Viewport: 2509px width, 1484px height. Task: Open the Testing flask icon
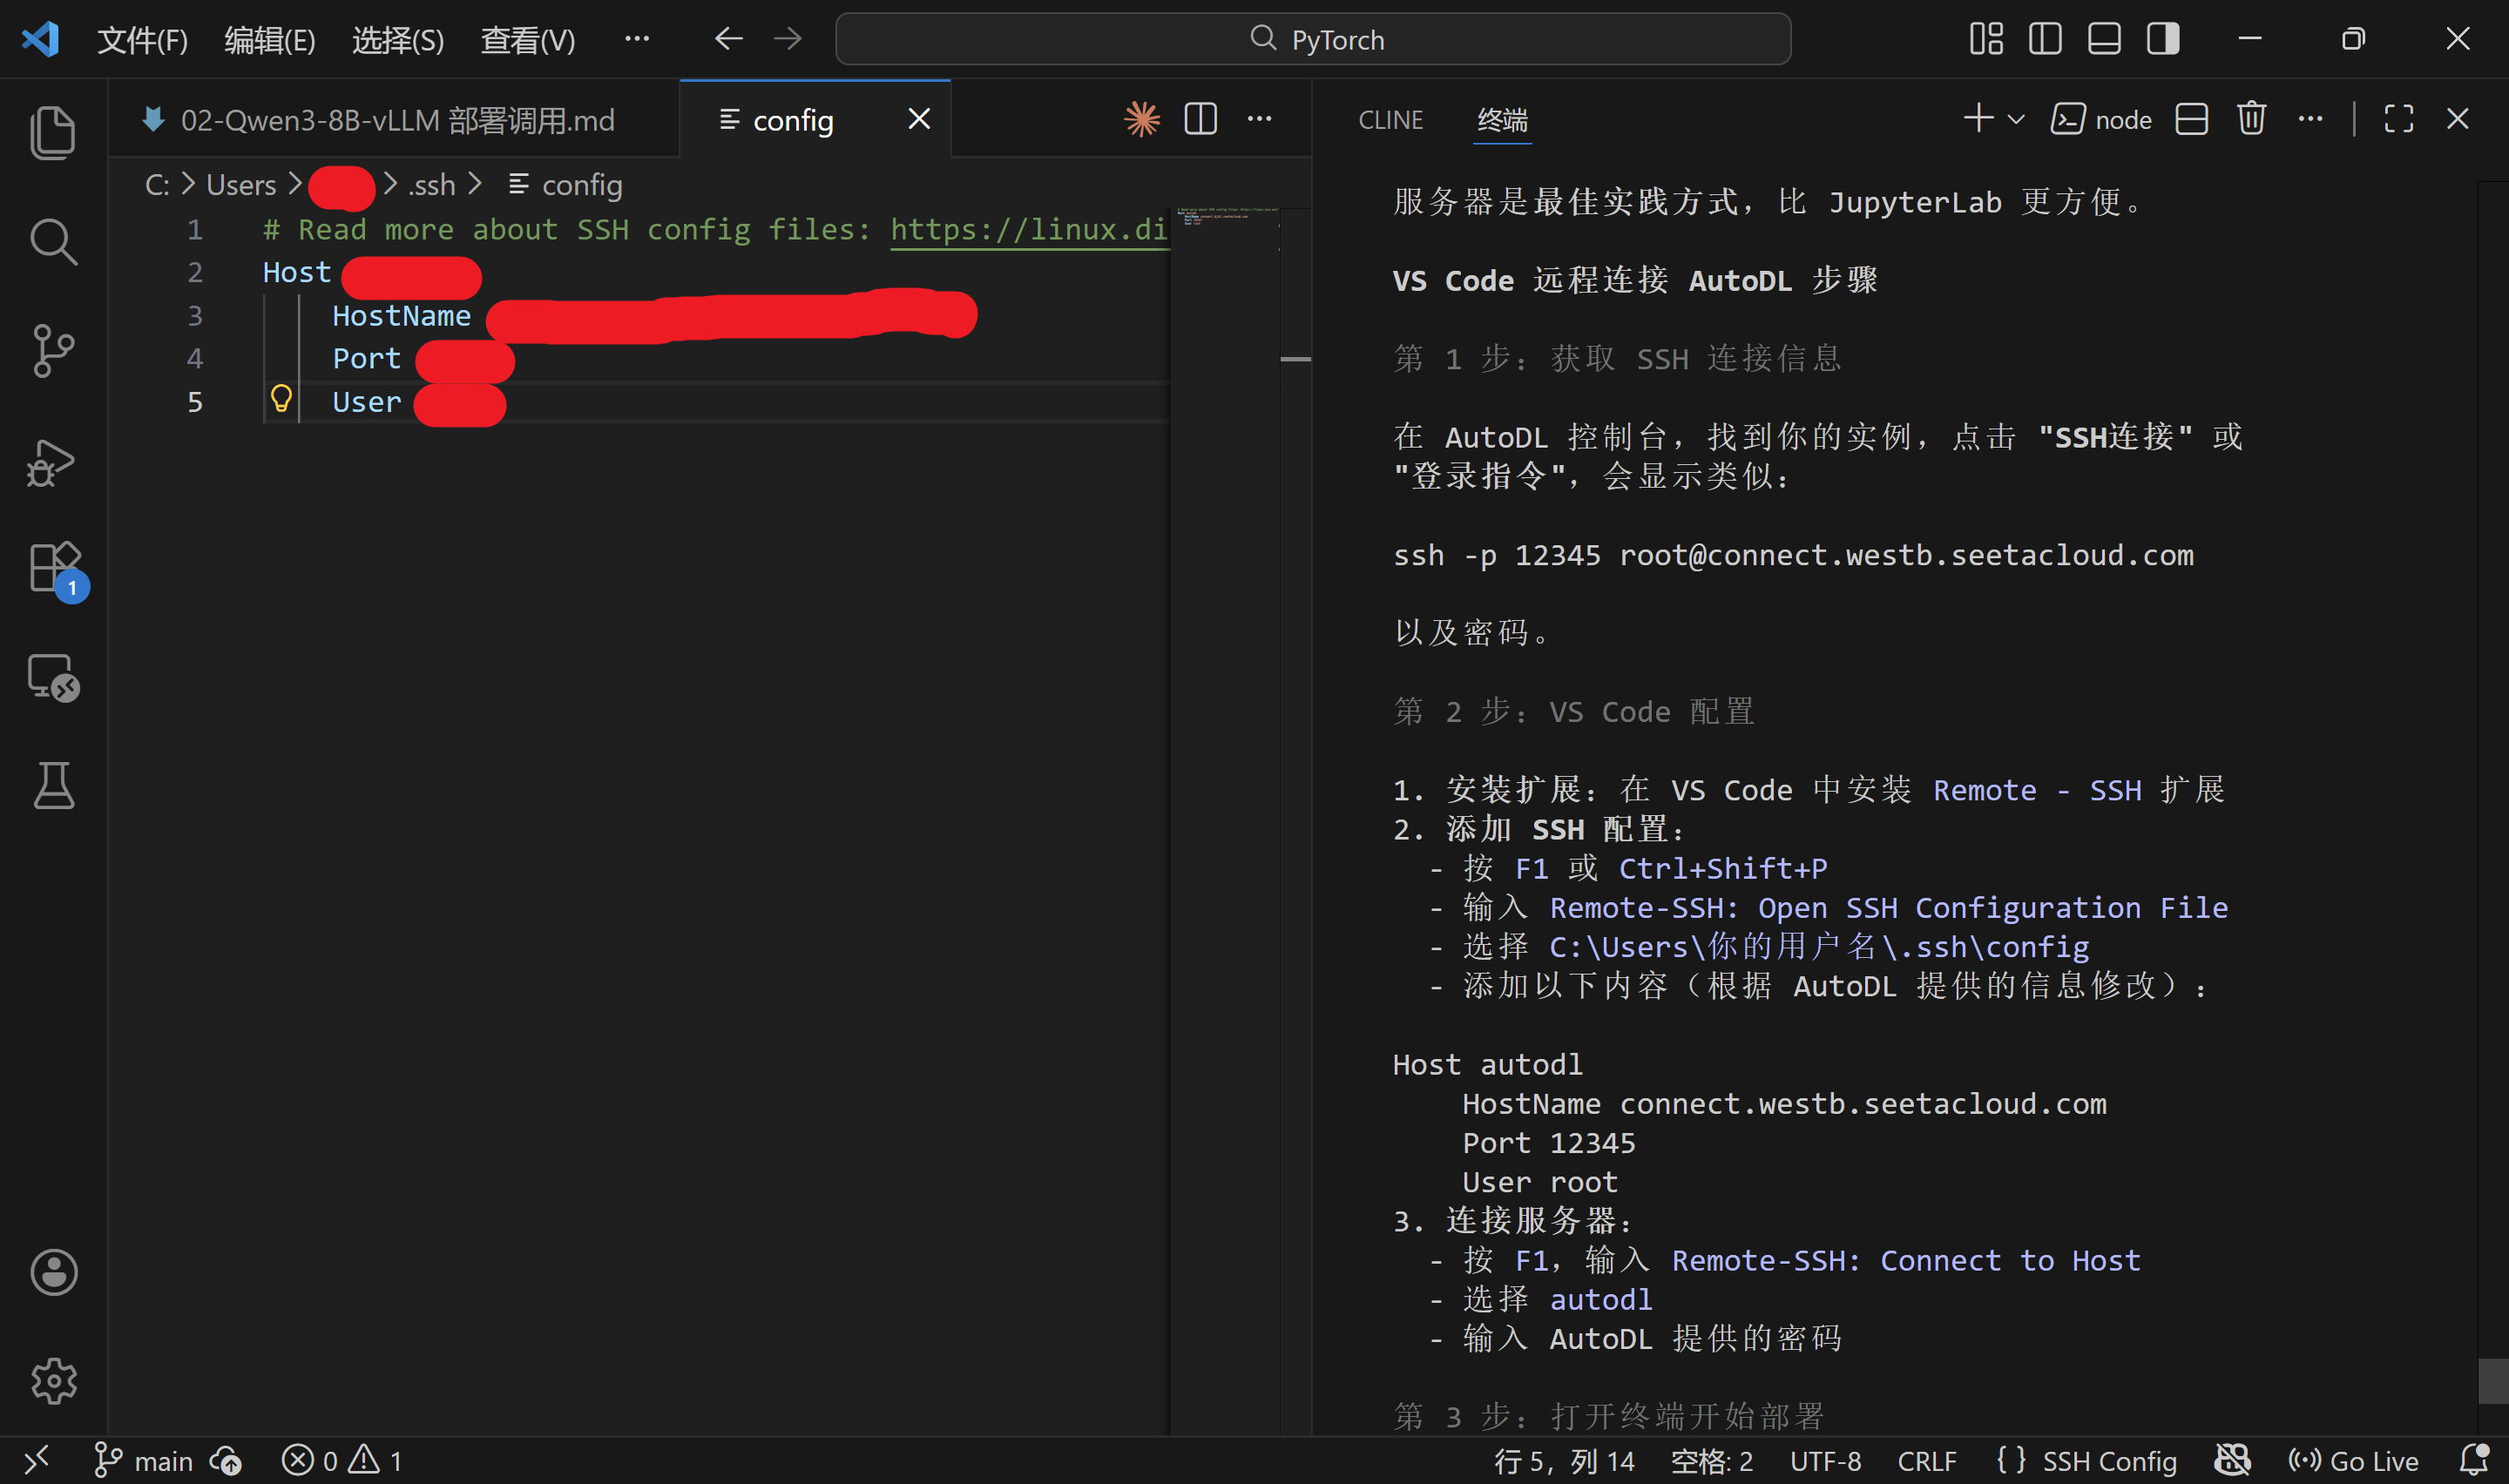[x=53, y=785]
